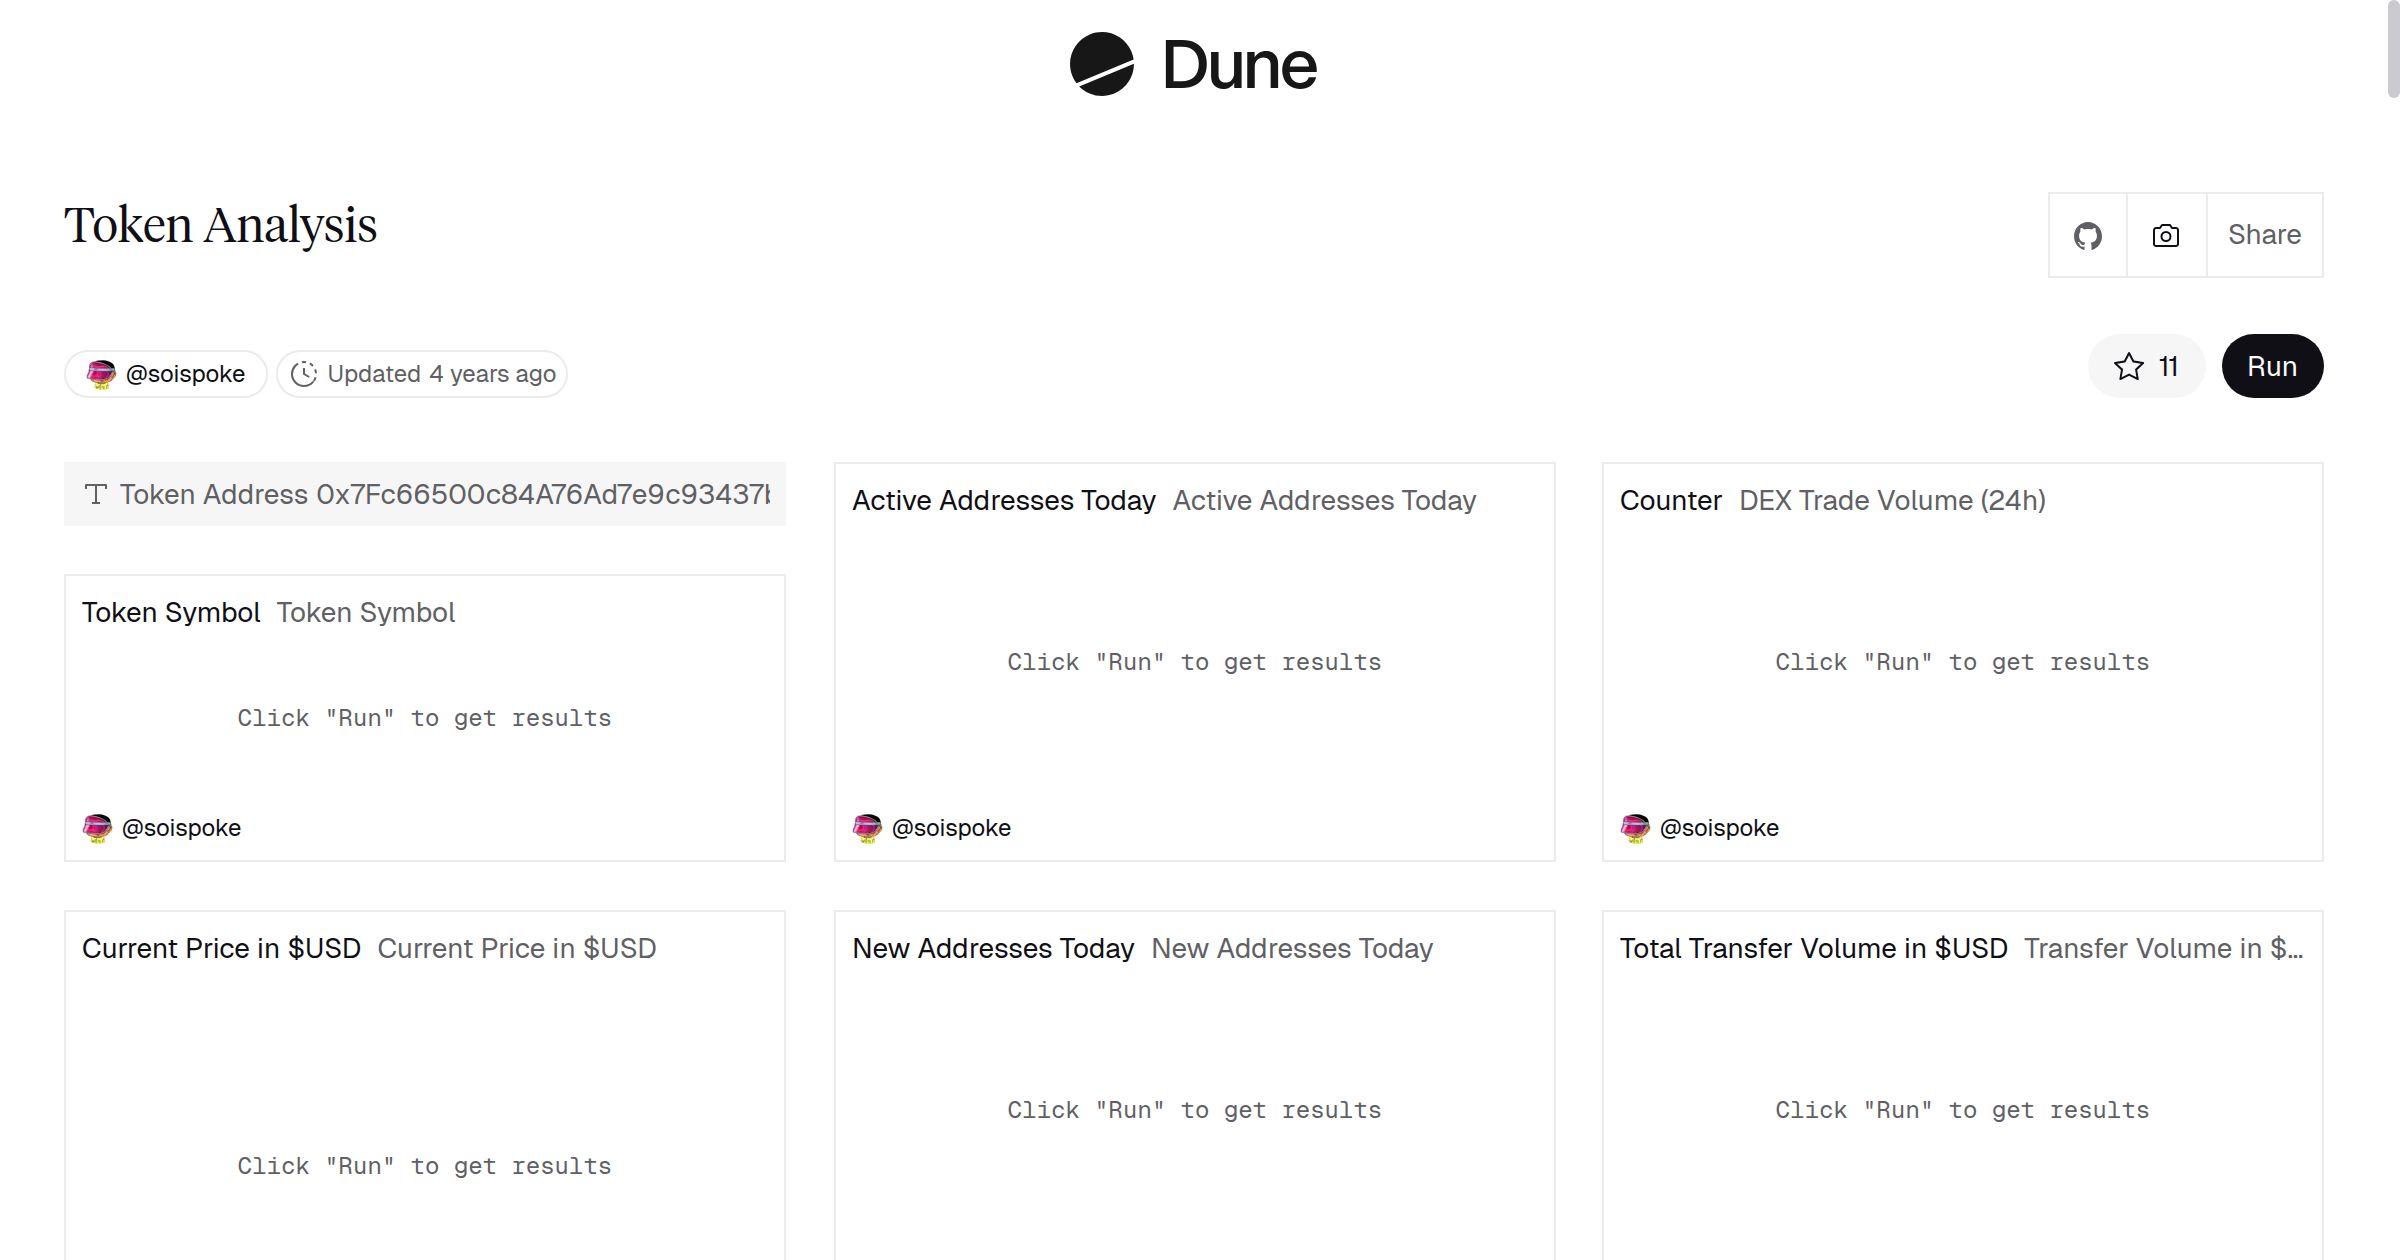
Task: Click the clock icon beside Updated
Action: tap(303, 374)
